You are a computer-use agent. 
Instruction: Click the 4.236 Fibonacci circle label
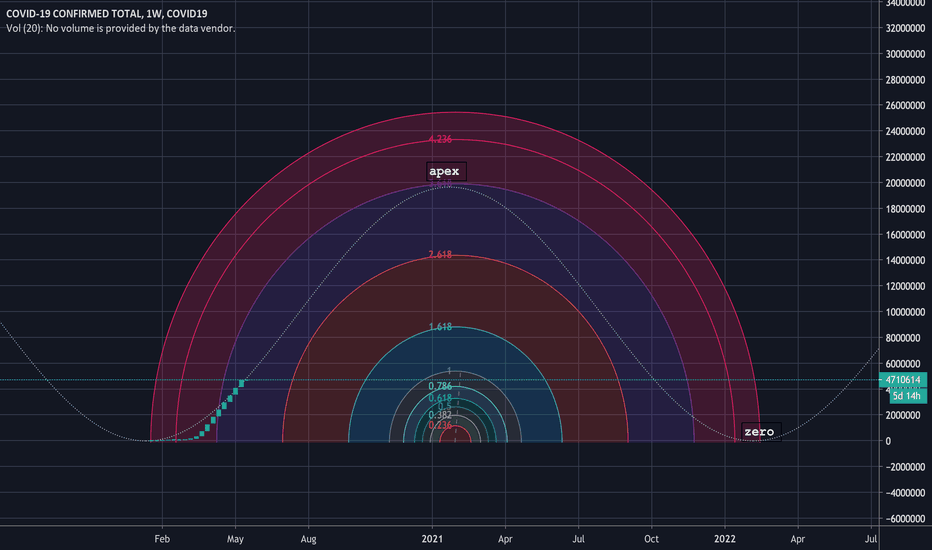(x=440, y=139)
